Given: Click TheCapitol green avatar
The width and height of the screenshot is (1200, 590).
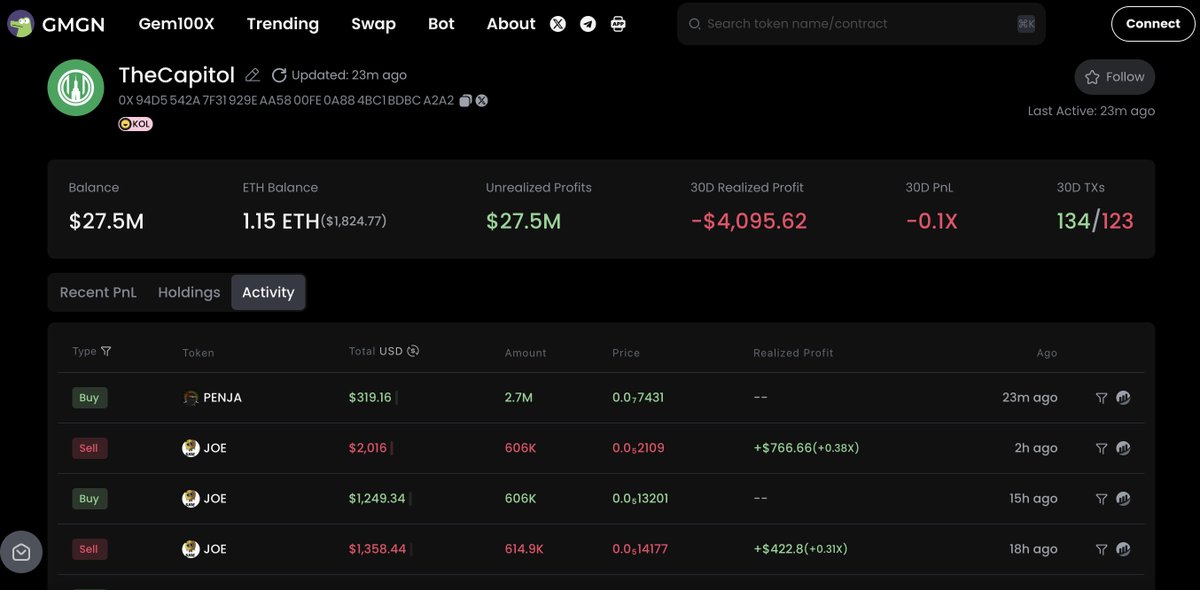Looking at the screenshot, I should pyautogui.click(x=76, y=88).
